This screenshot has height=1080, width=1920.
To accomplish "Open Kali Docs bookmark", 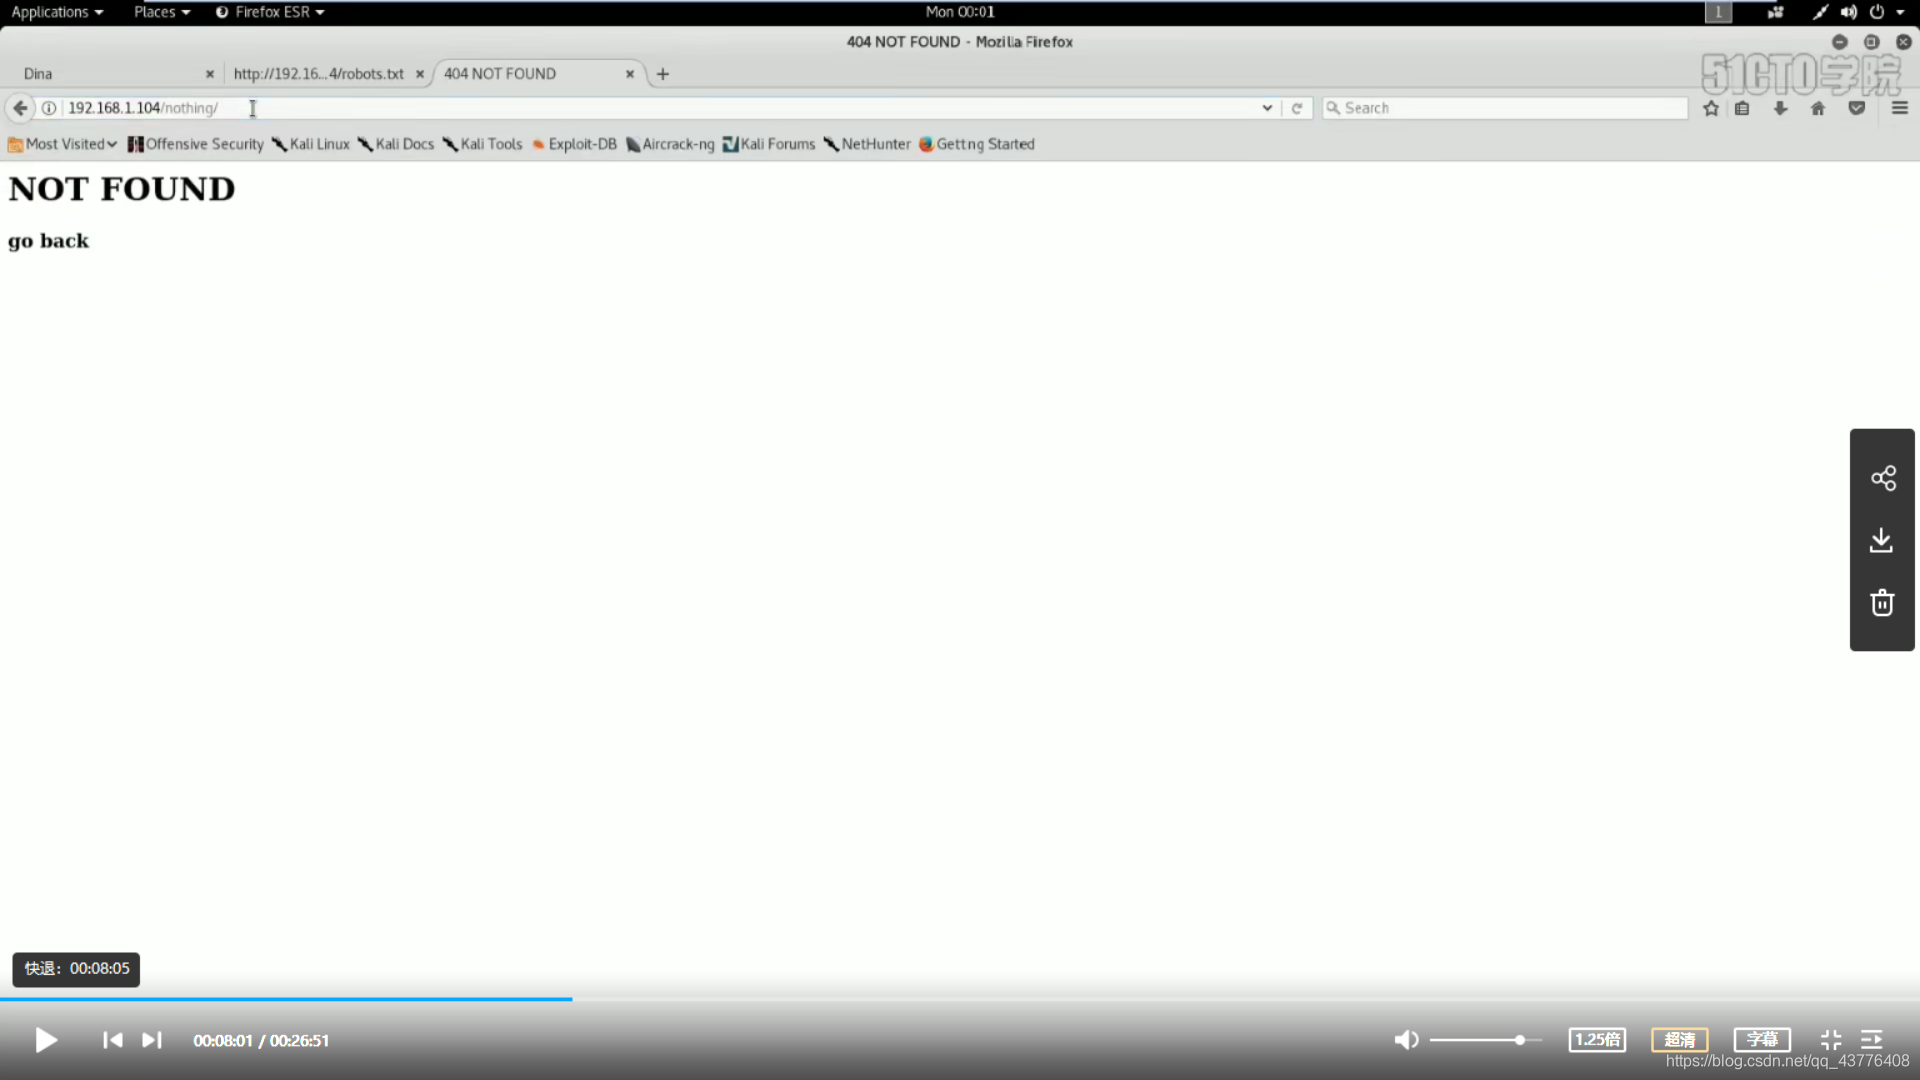I will click(x=396, y=144).
